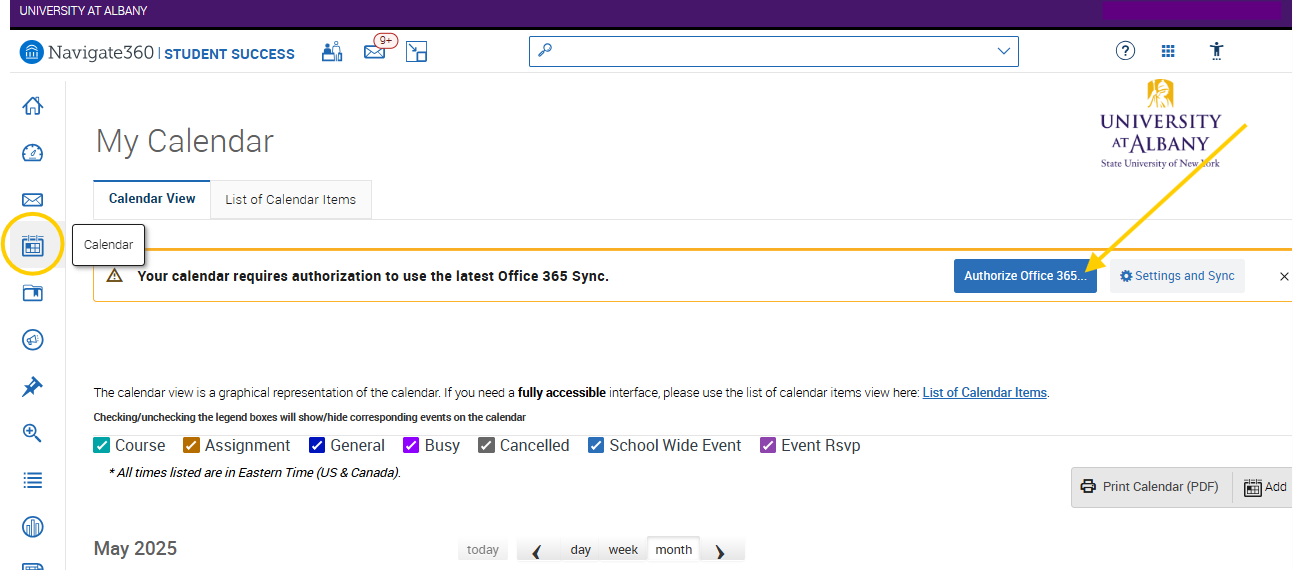Select the week view option
The width and height of the screenshot is (1293, 570).
623,550
